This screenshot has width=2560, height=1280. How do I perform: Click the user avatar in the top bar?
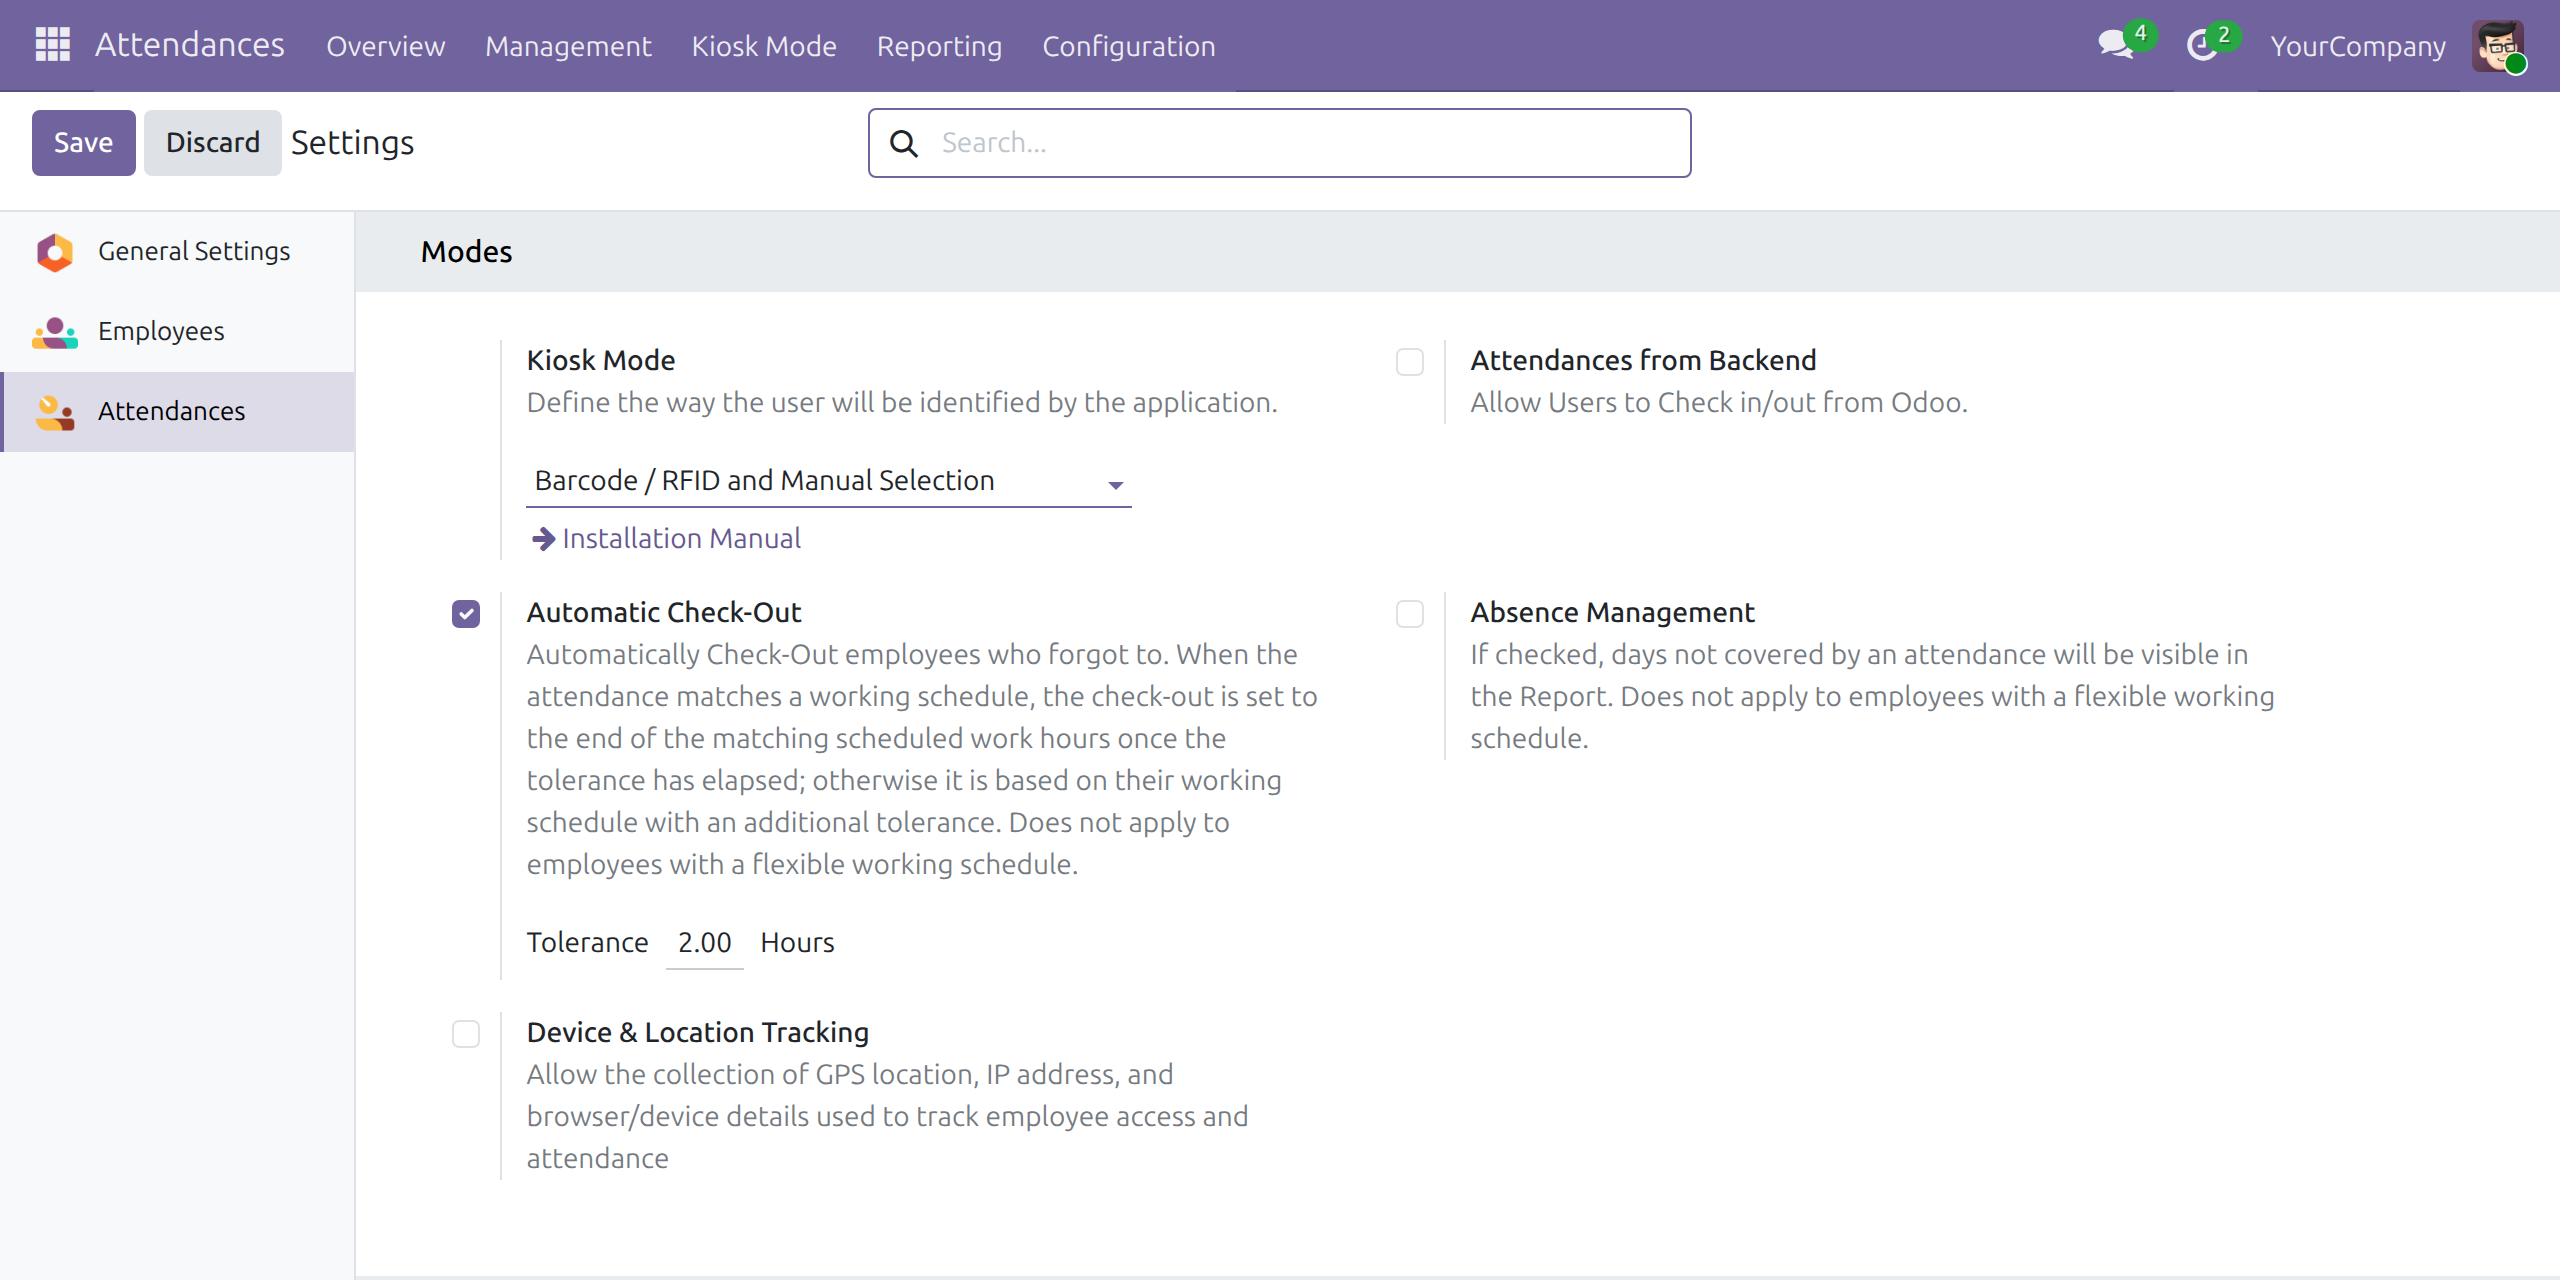[2498, 46]
